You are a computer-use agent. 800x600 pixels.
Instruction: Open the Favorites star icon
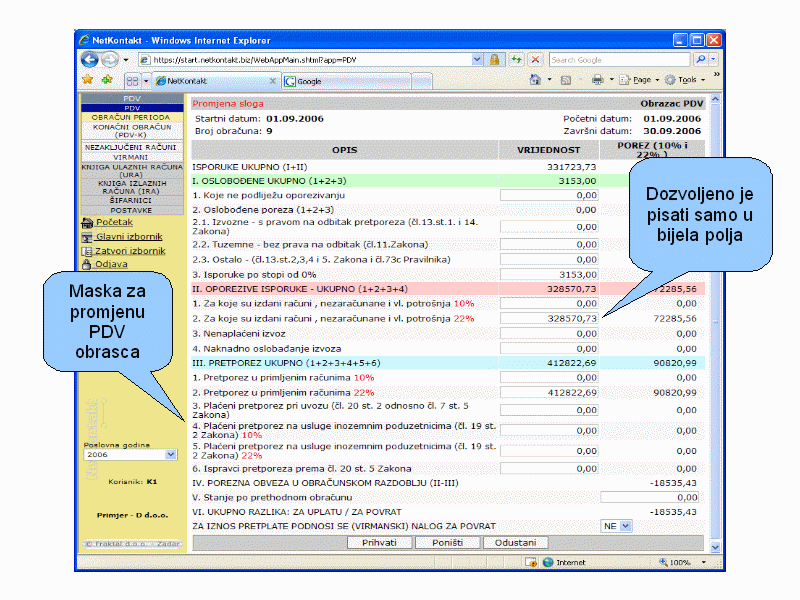(87, 80)
